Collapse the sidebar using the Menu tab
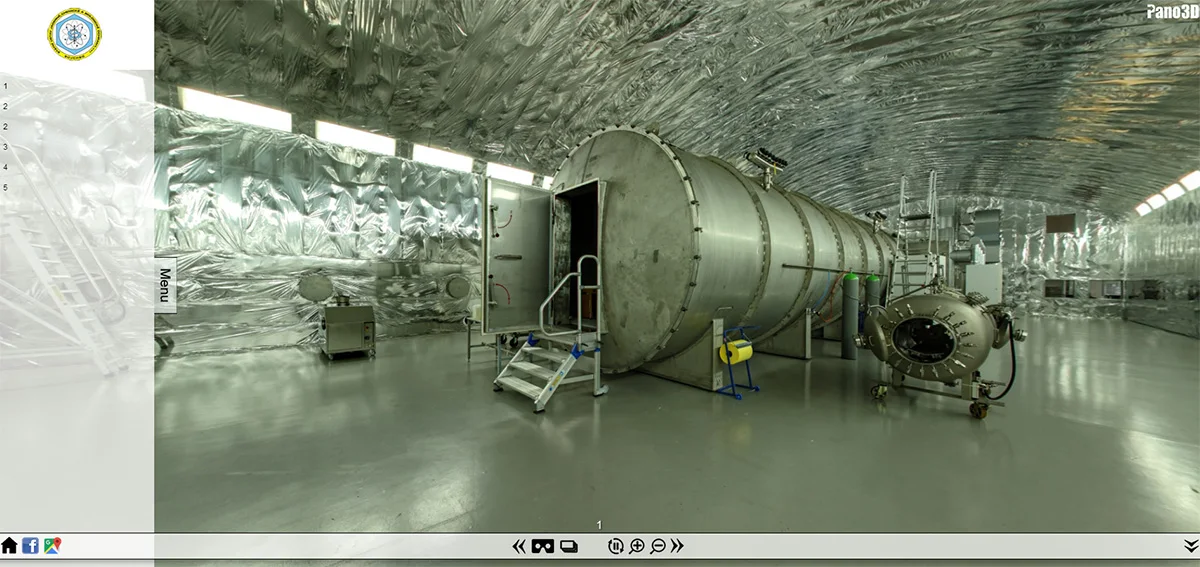Screen dimensions: 1200x567 point(165,285)
